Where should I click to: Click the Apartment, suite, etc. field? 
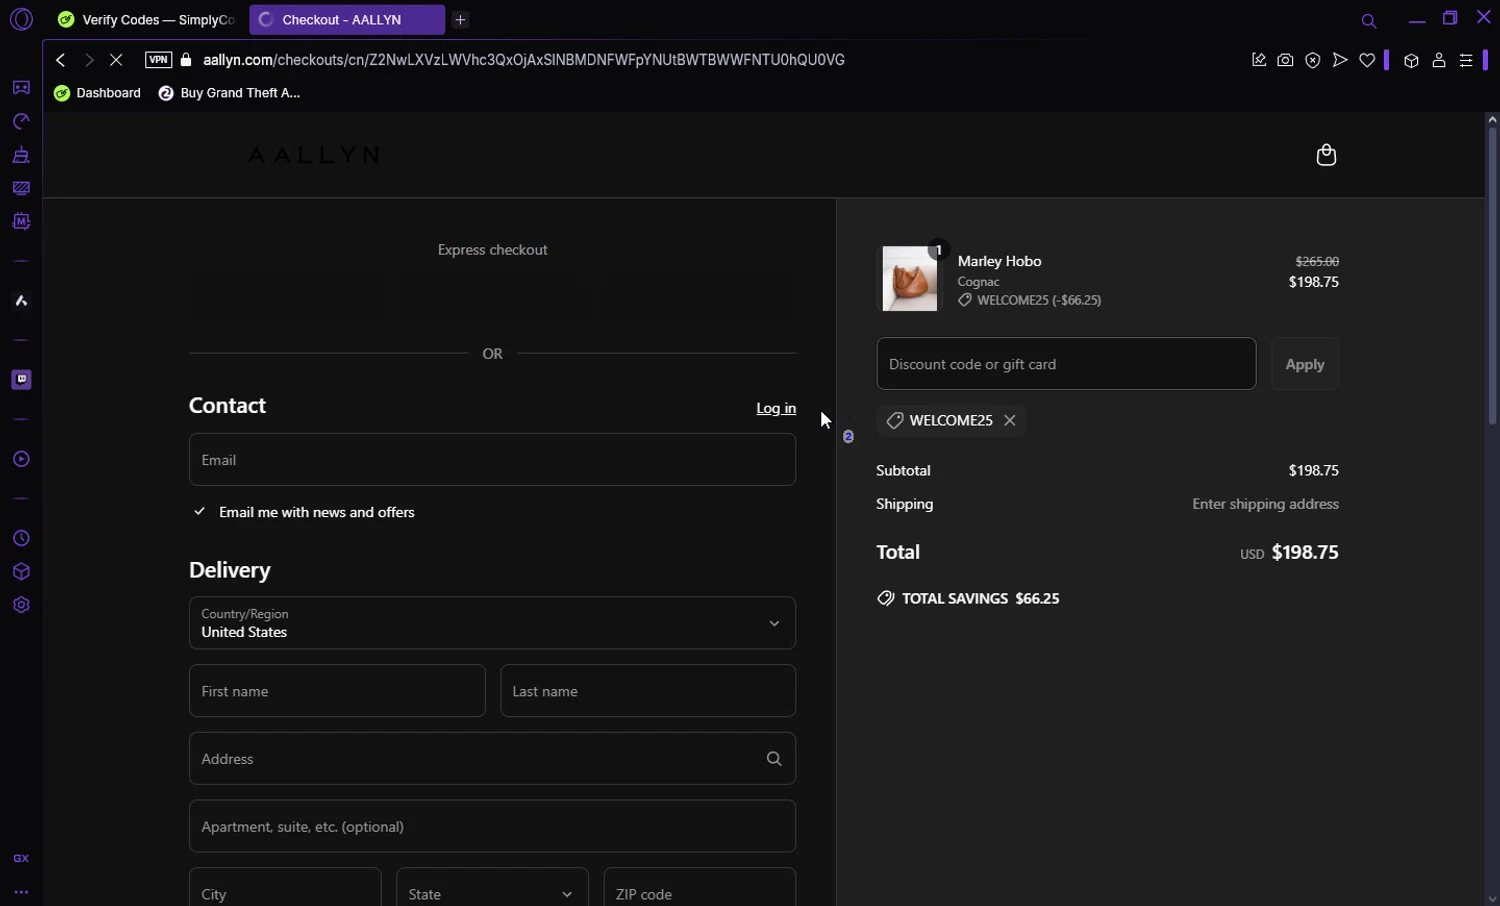point(492,826)
